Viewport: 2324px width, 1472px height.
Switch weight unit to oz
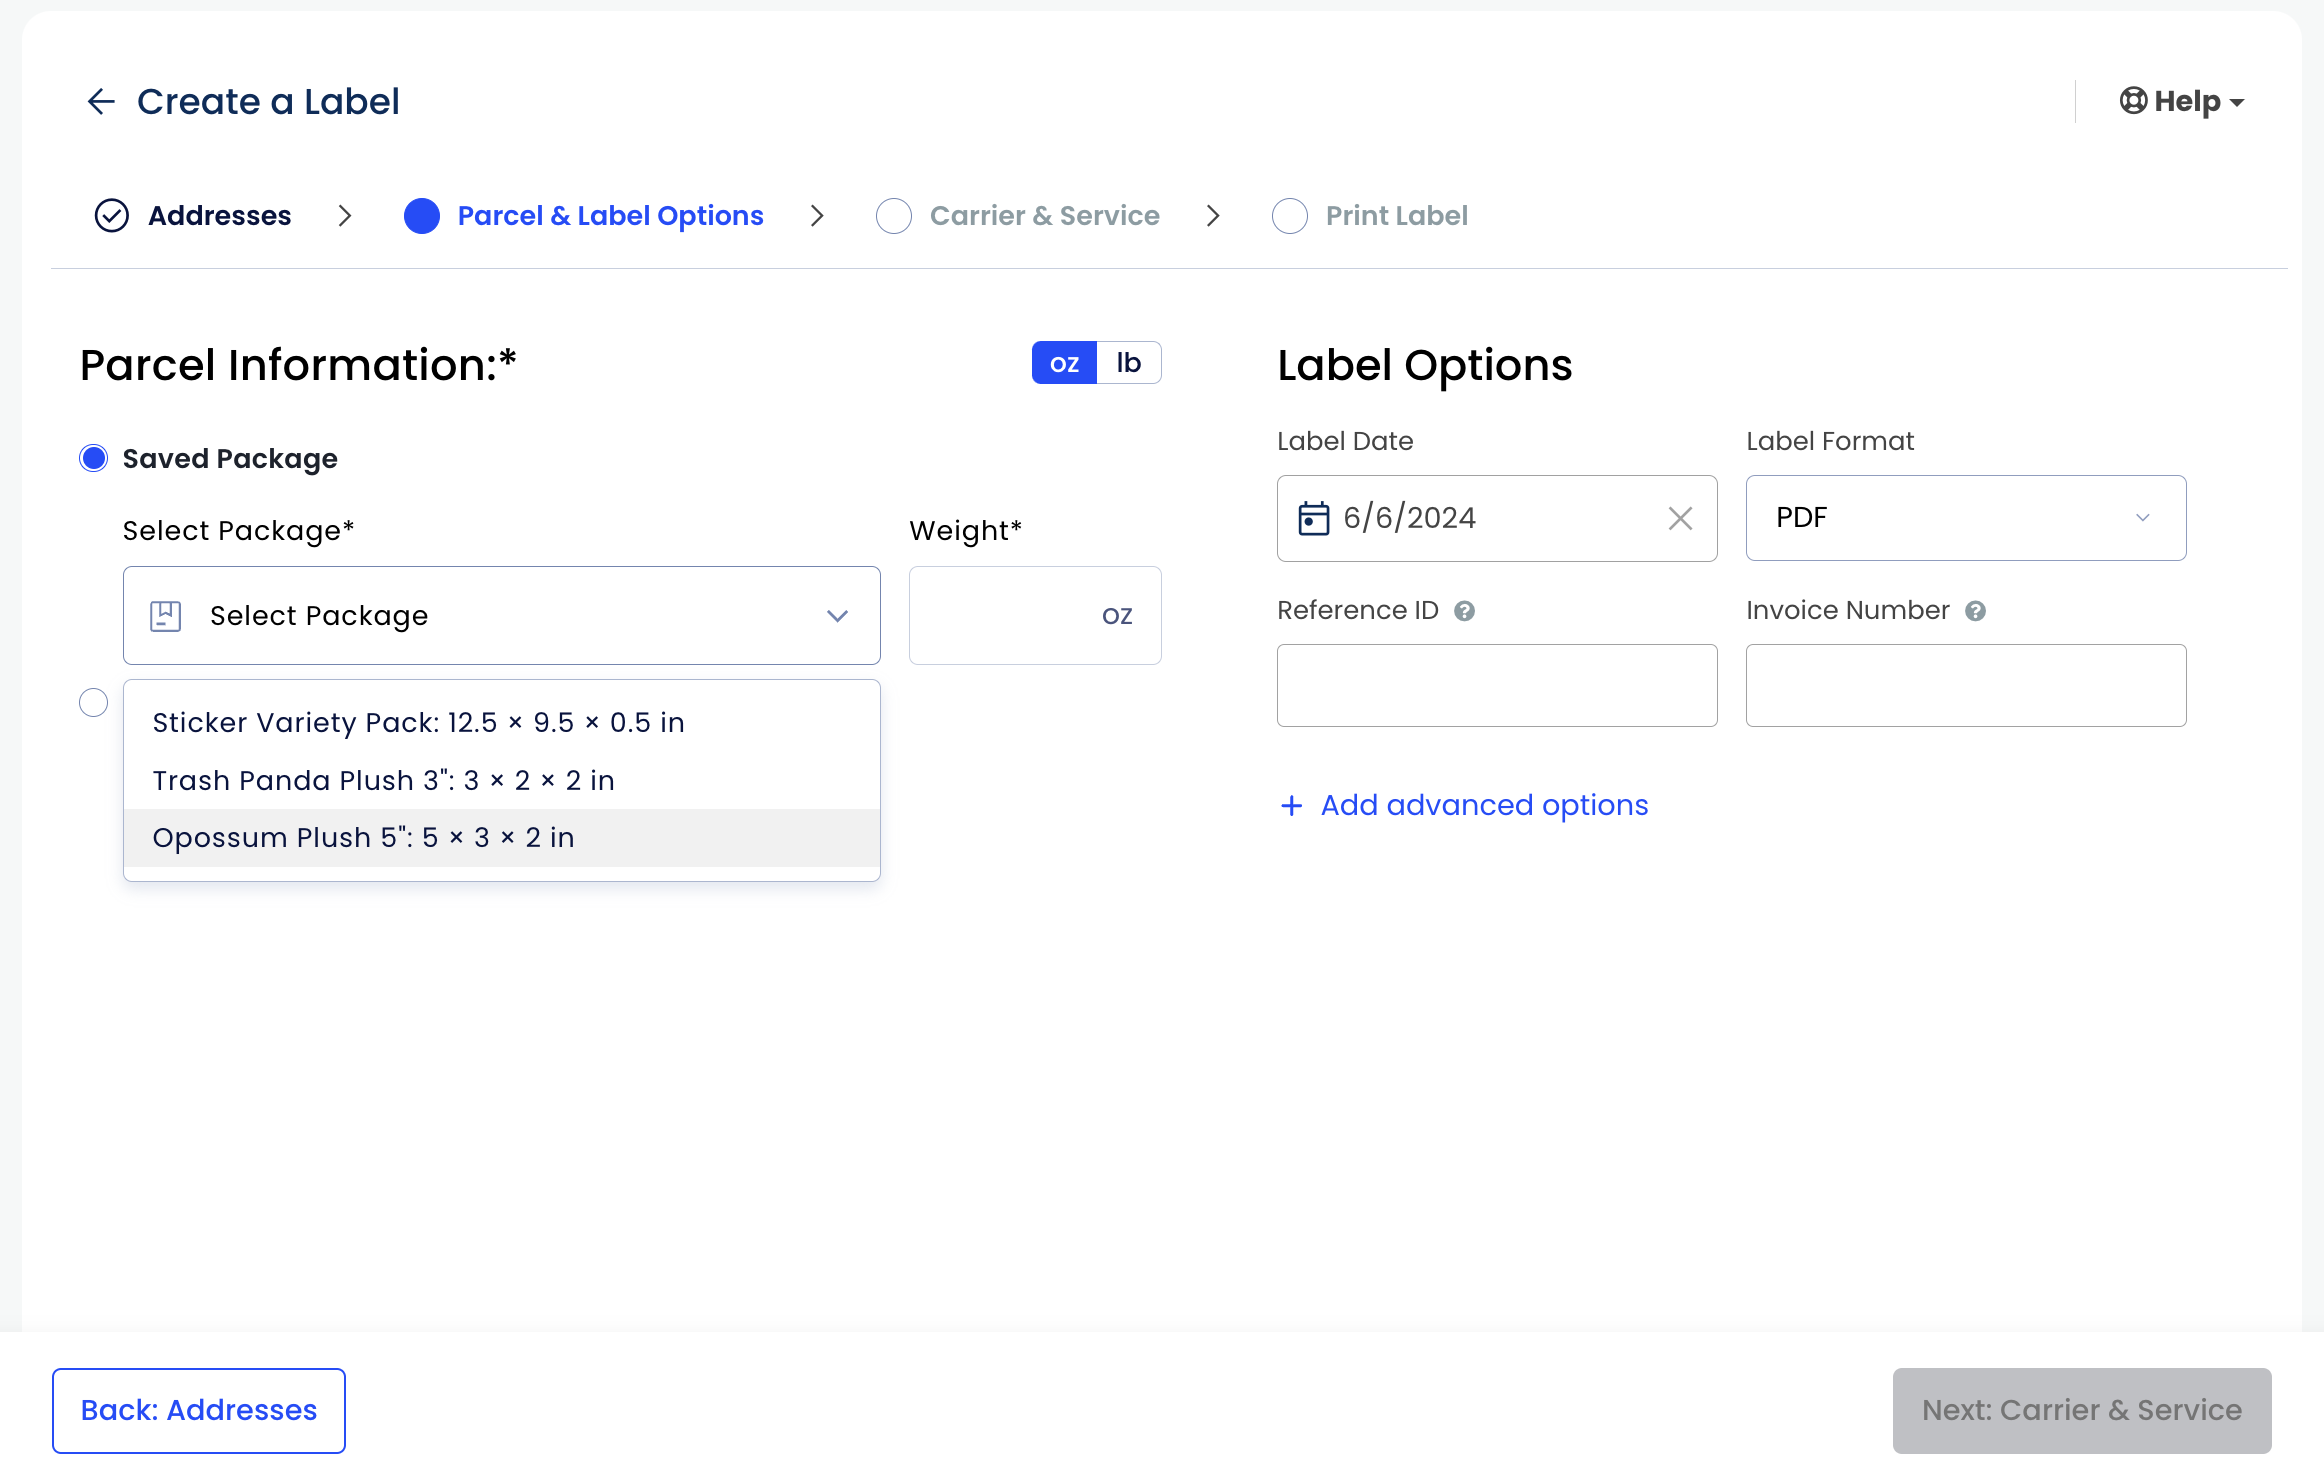(x=1064, y=363)
